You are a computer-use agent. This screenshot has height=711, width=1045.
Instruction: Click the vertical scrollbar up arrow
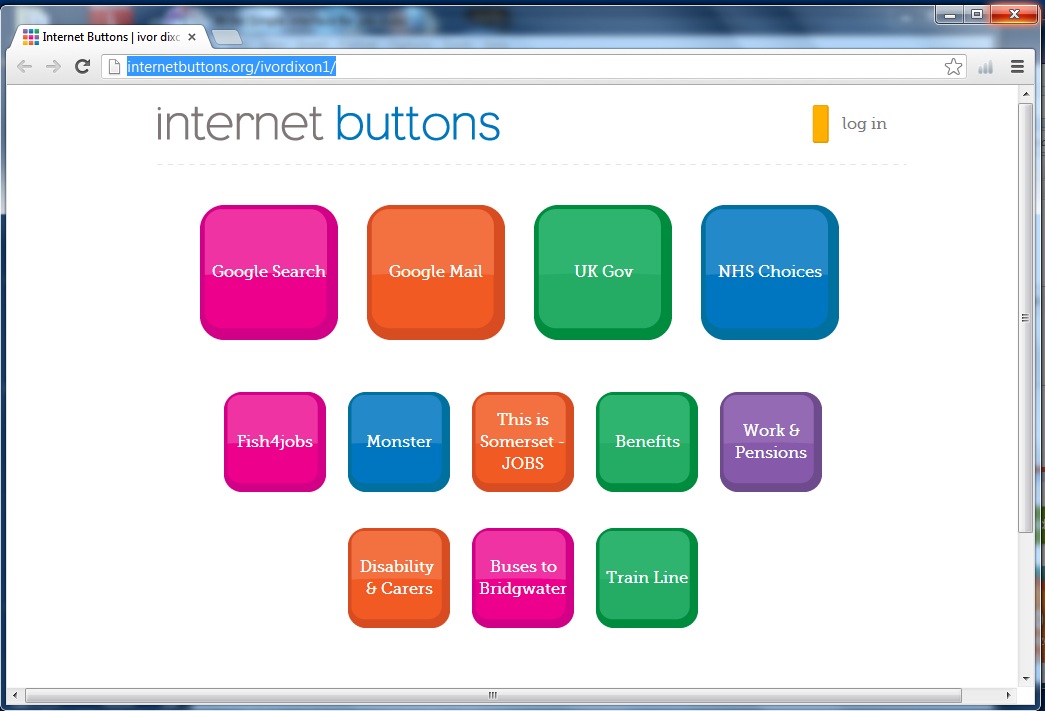tap(1026, 95)
